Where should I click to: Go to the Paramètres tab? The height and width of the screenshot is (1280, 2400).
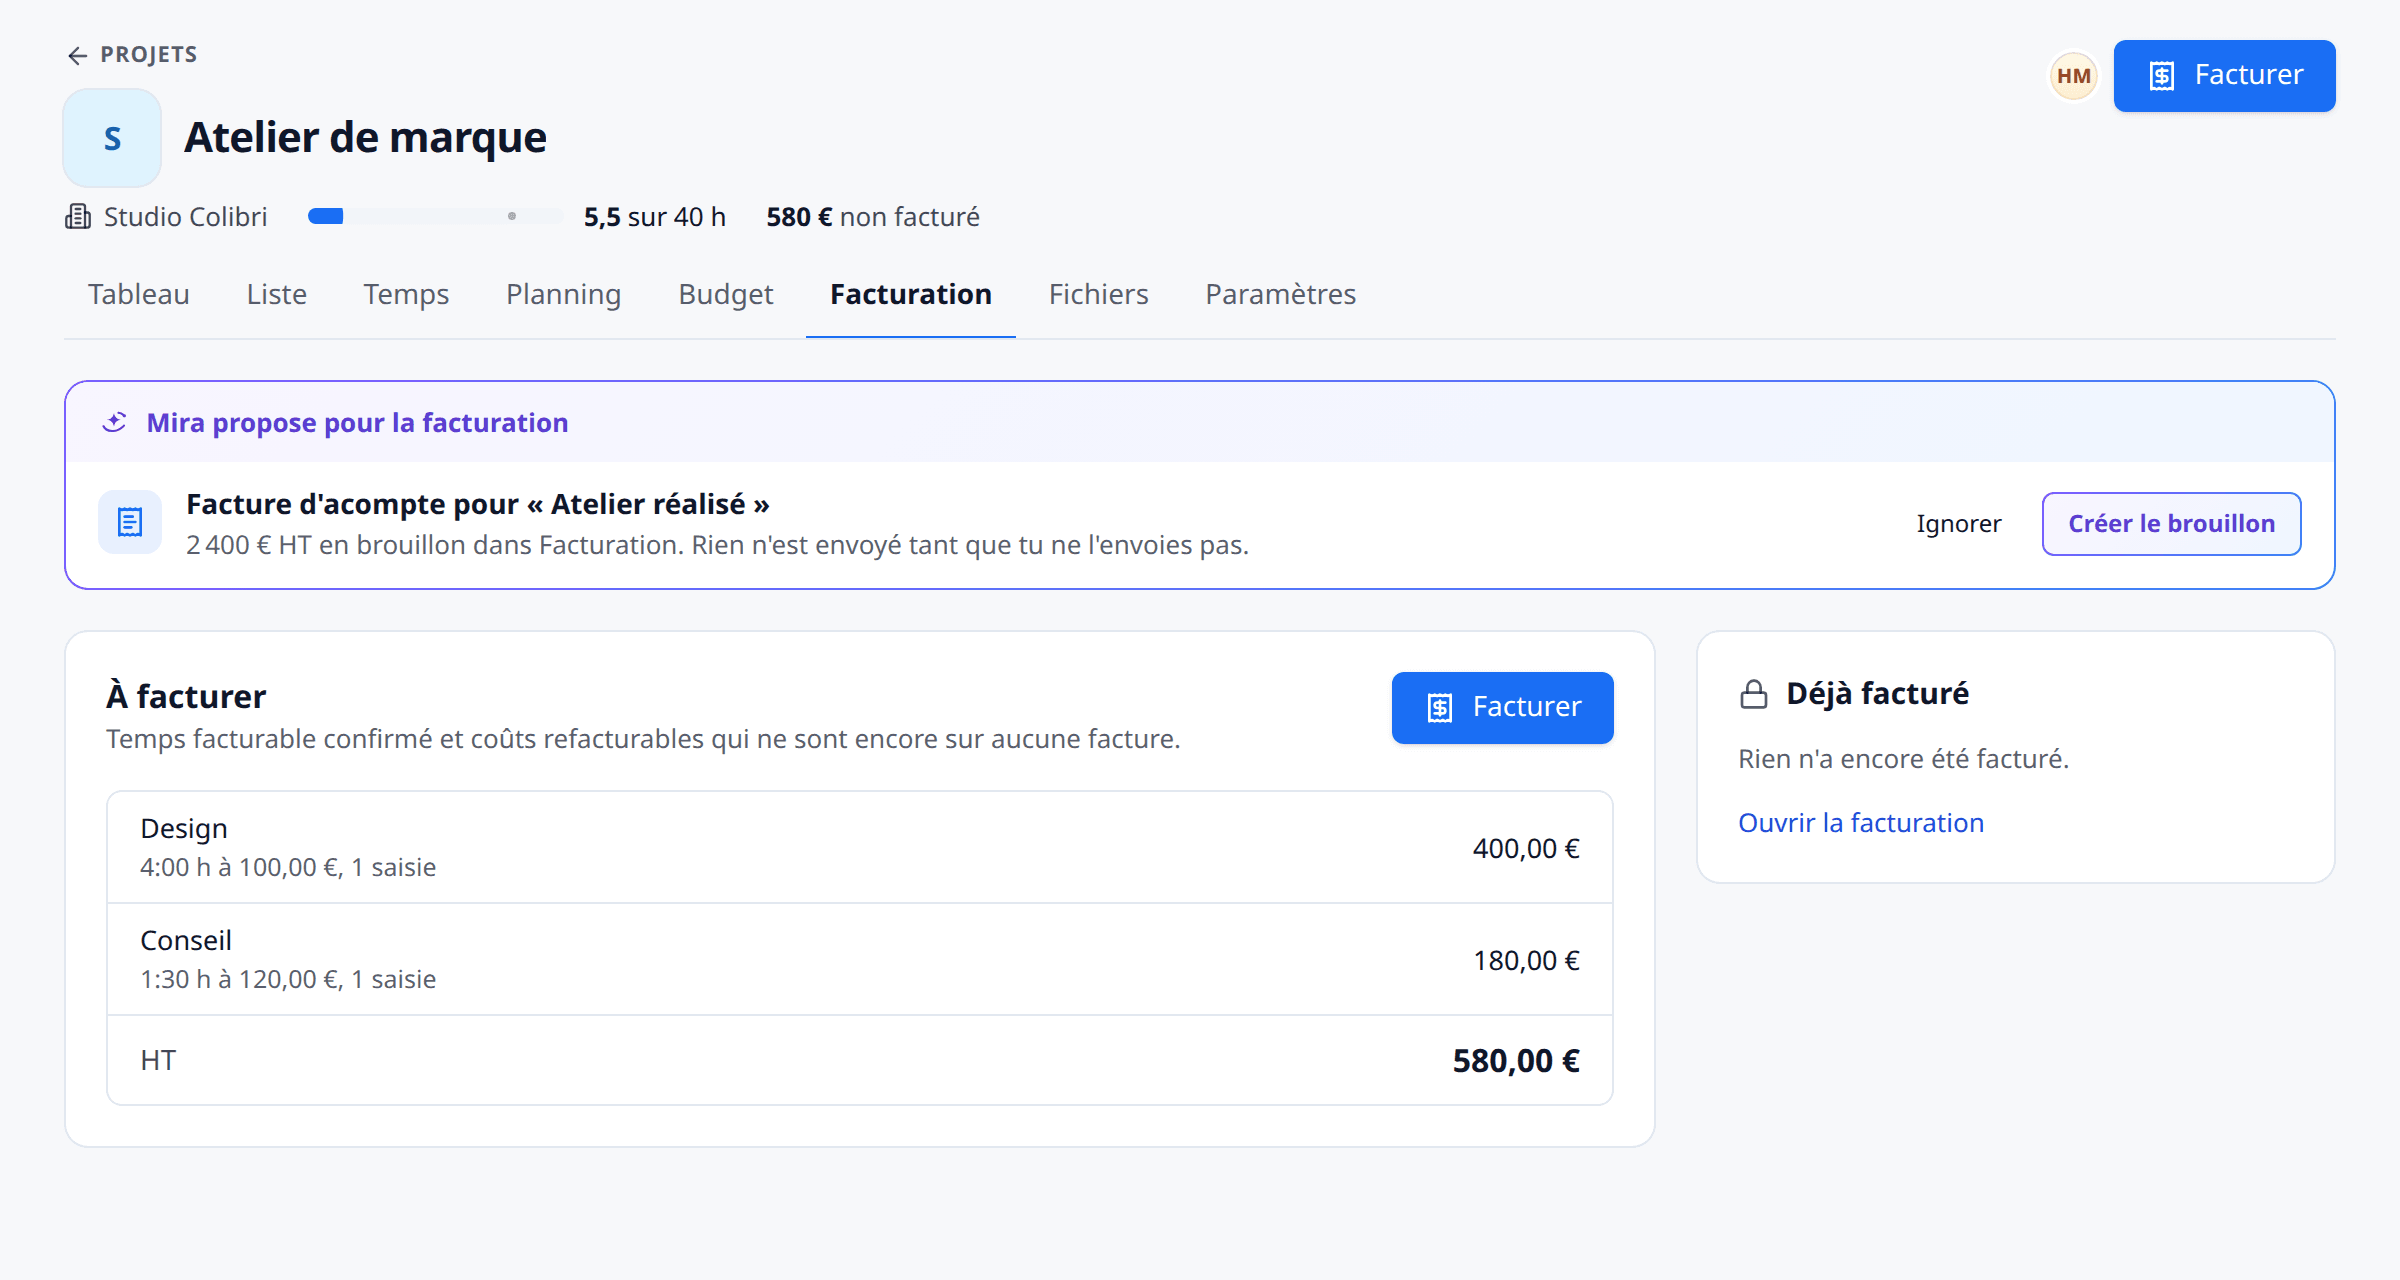pyautogui.click(x=1280, y=294)
